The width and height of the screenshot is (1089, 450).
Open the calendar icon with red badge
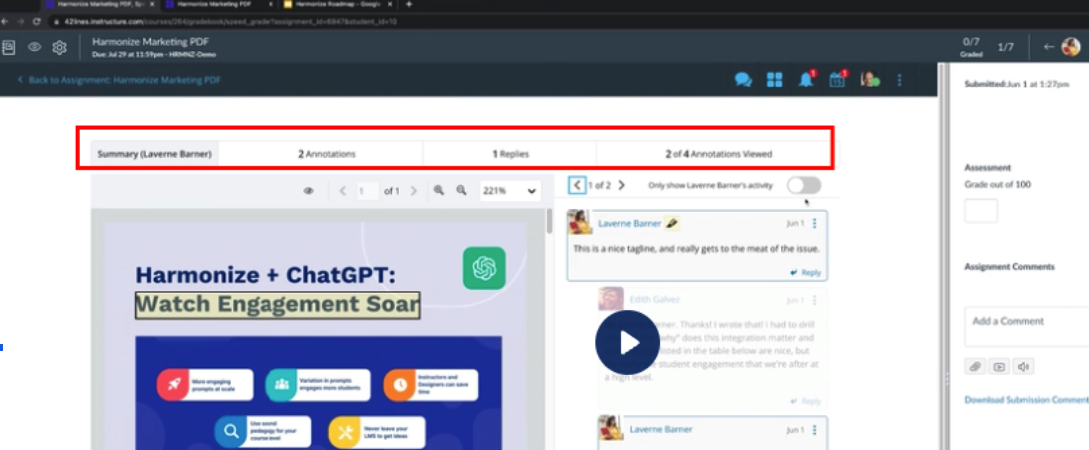838,79
